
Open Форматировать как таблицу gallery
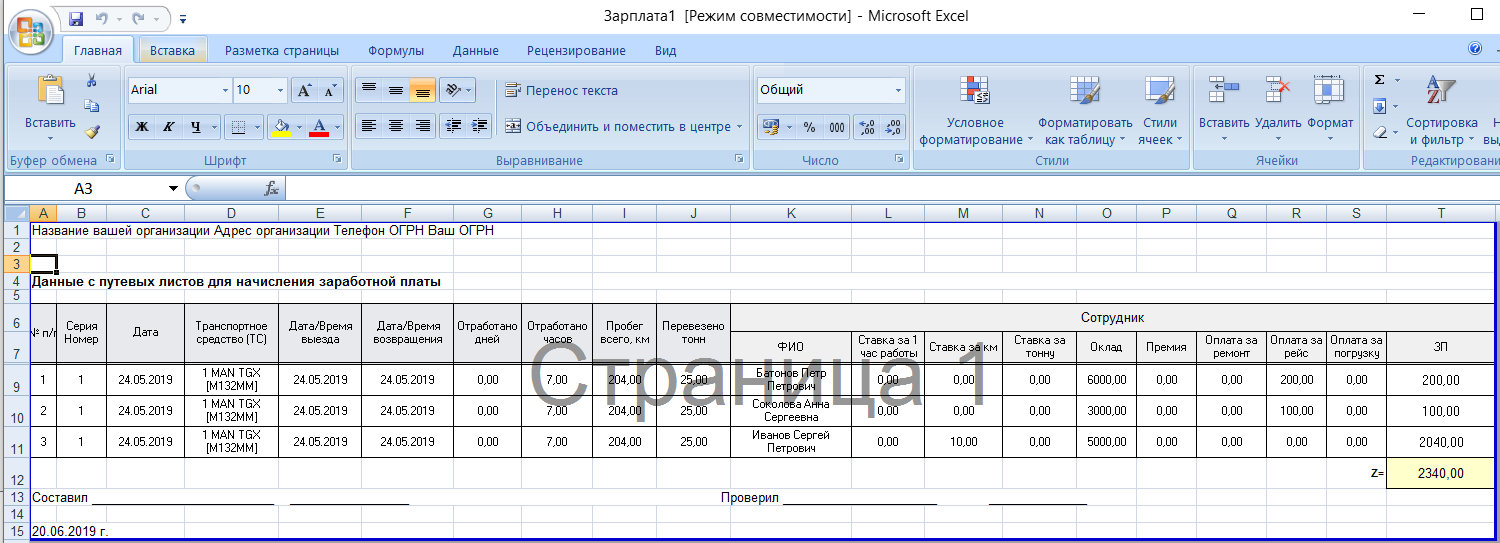[1085, 110]
